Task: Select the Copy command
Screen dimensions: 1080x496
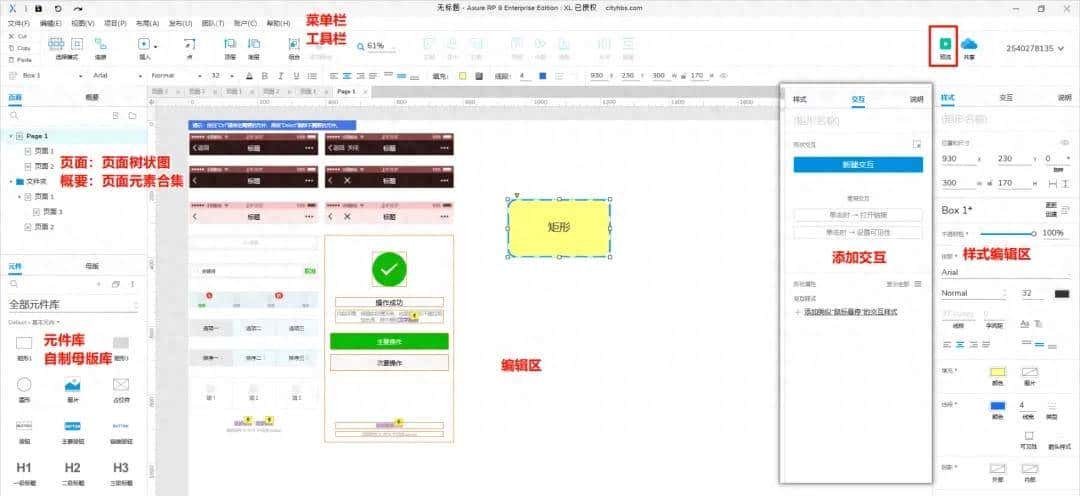Action: 20,48
